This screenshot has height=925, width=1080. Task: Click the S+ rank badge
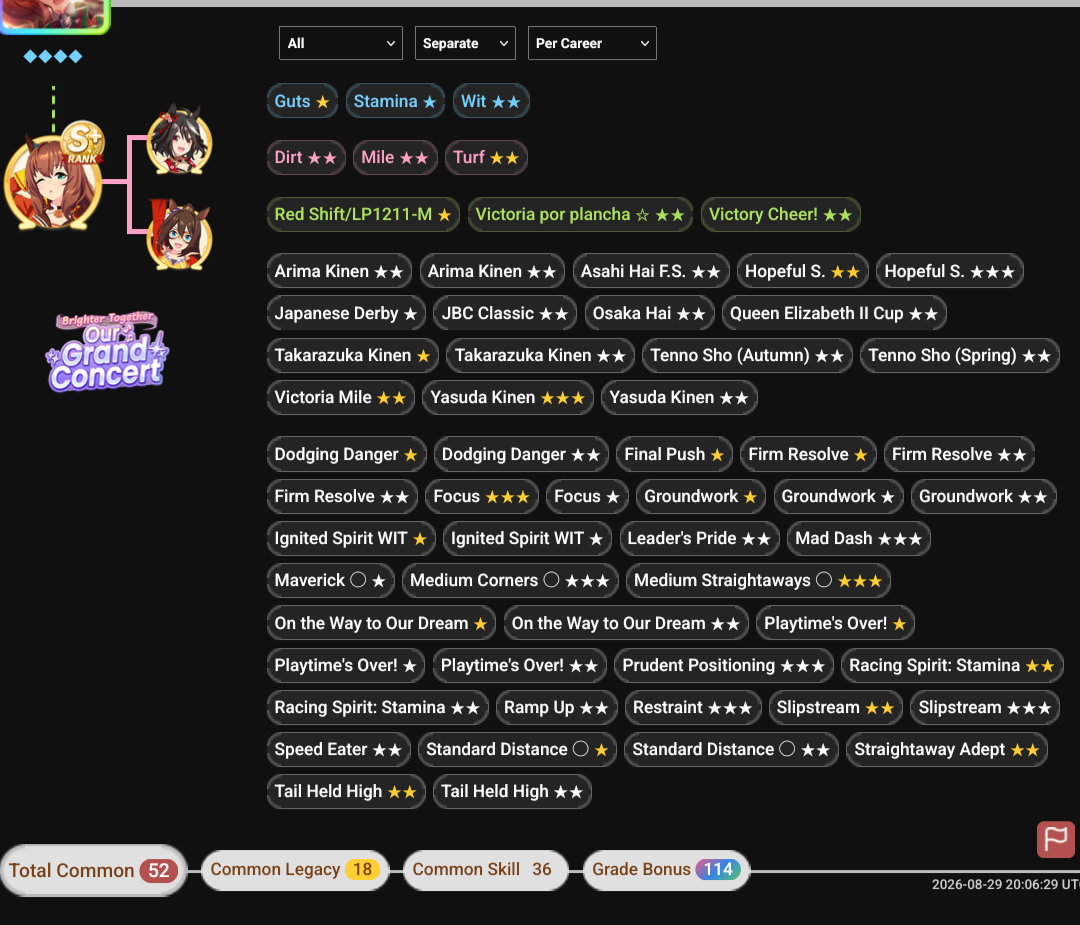pyautogui.click(x=83, y=143)
